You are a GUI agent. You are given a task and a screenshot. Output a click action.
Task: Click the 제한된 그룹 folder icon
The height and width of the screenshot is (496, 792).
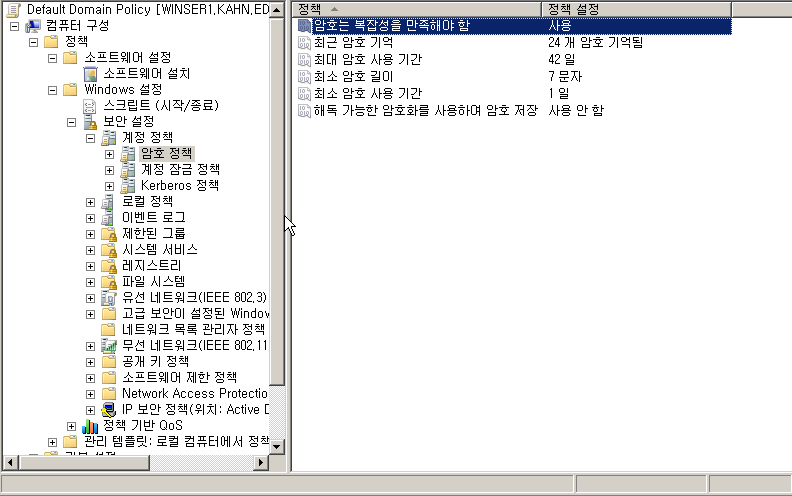click(109, 234)
